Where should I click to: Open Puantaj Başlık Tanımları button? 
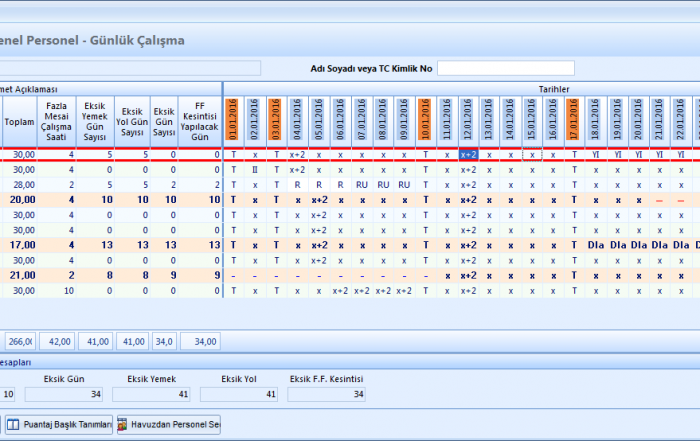pos(61,424)
